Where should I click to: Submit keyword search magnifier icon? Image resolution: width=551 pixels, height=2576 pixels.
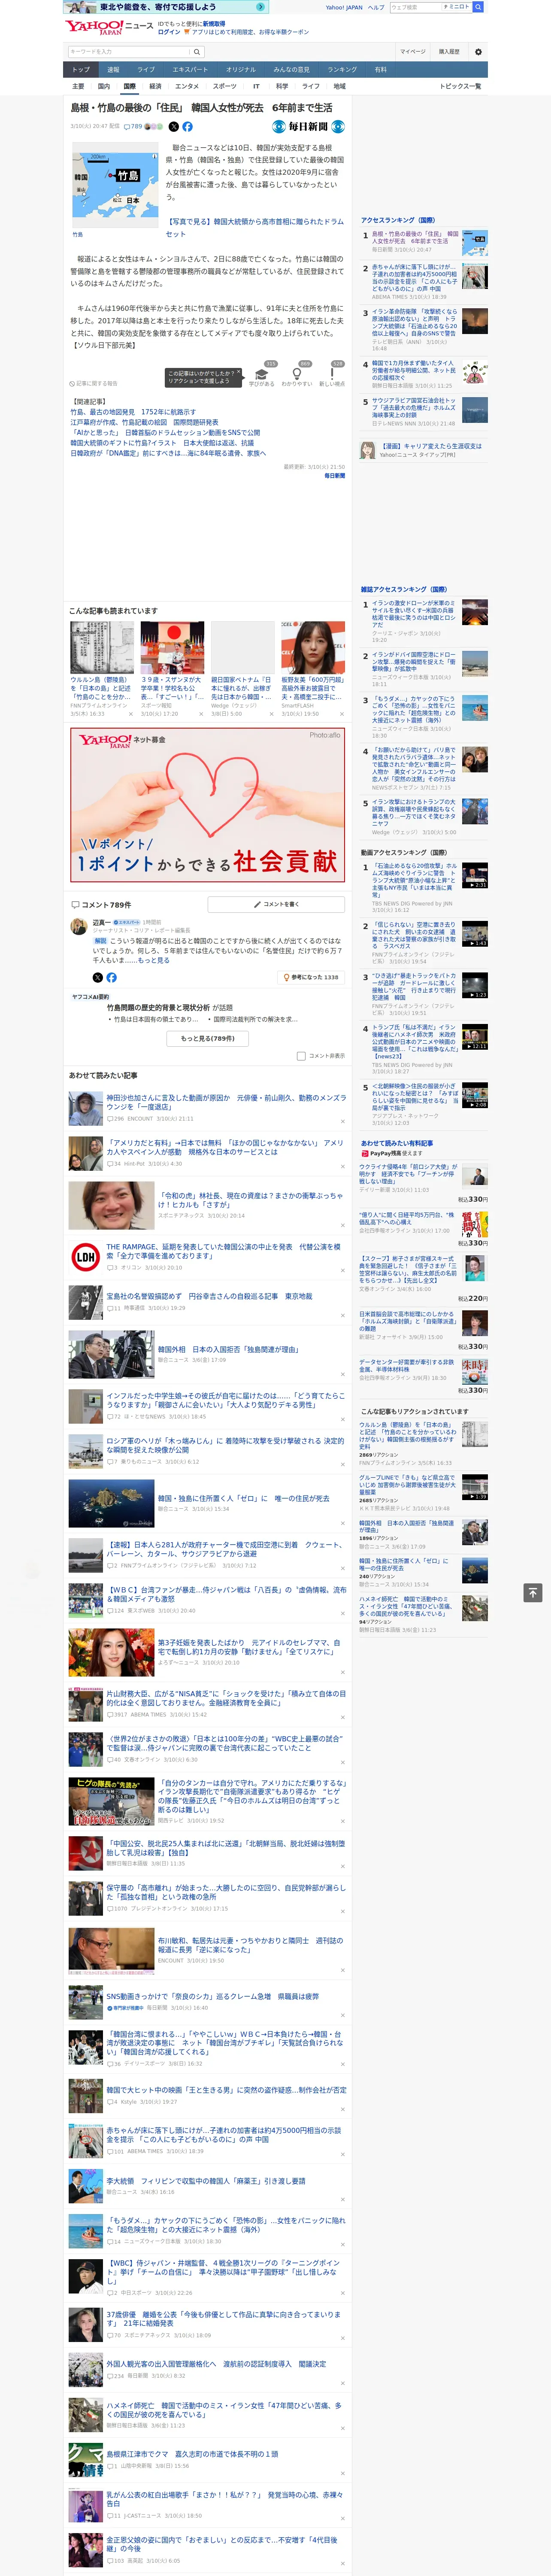point(196,51)
